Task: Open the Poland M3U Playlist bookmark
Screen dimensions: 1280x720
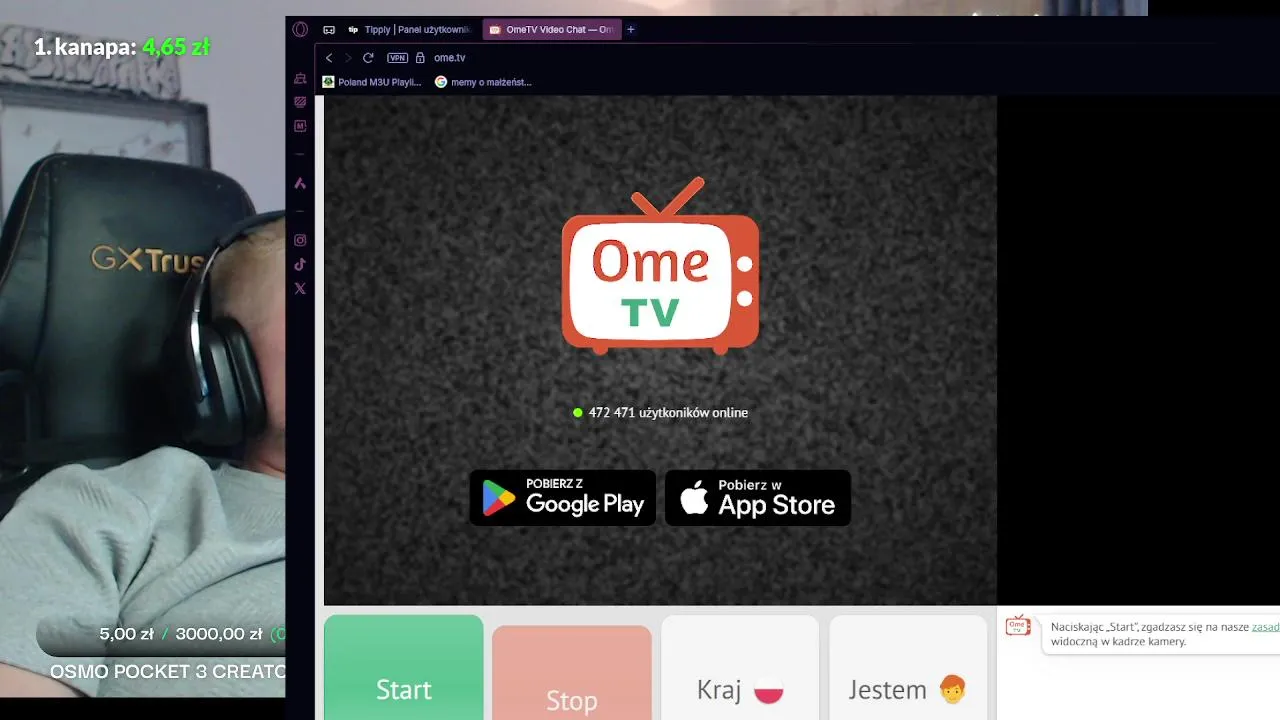Action: [372, 82]
